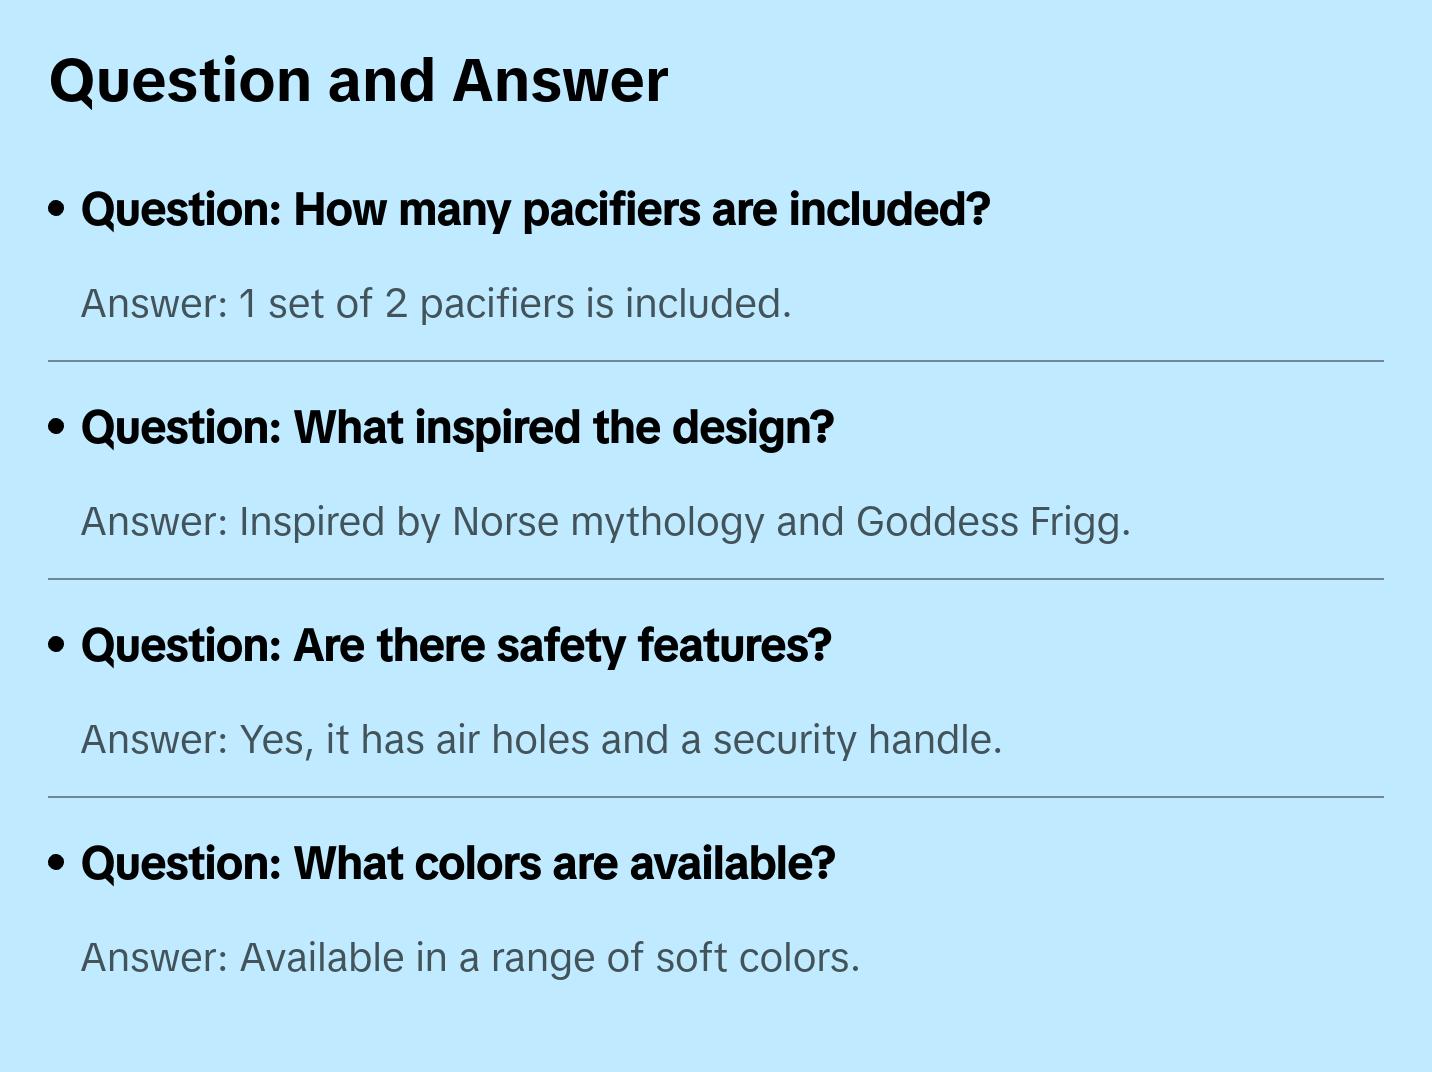Select the 'What inspired the design?' question
1432x1072 pixels.
tap(457, 428)
